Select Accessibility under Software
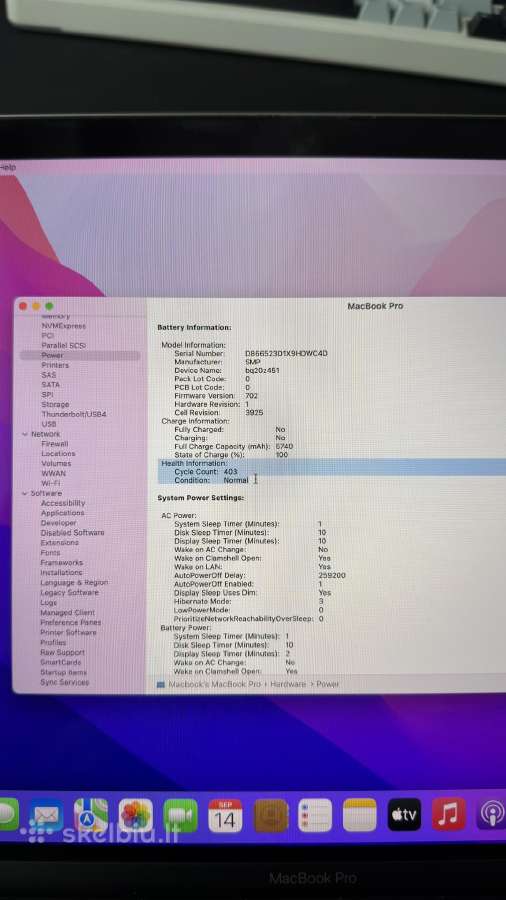The width and height of the screenshot is (506, 900). [63, 503]
